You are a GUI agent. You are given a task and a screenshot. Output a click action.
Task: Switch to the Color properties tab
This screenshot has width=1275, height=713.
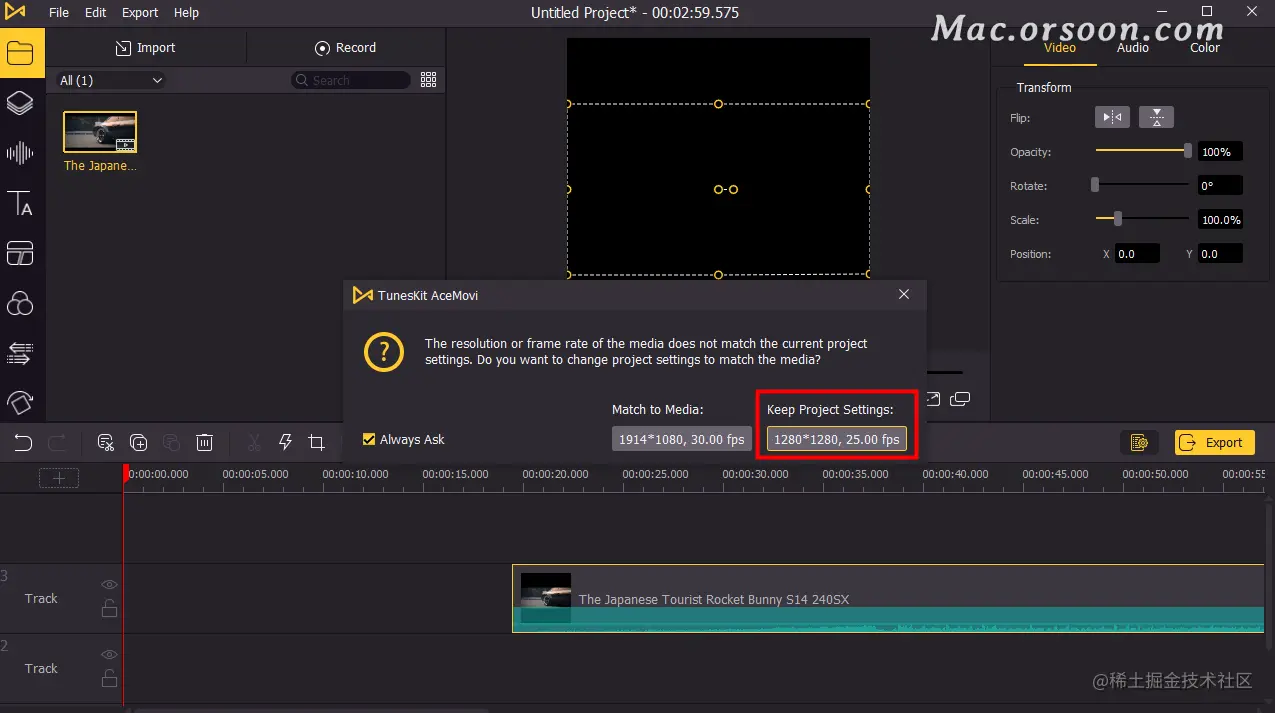1205,47
